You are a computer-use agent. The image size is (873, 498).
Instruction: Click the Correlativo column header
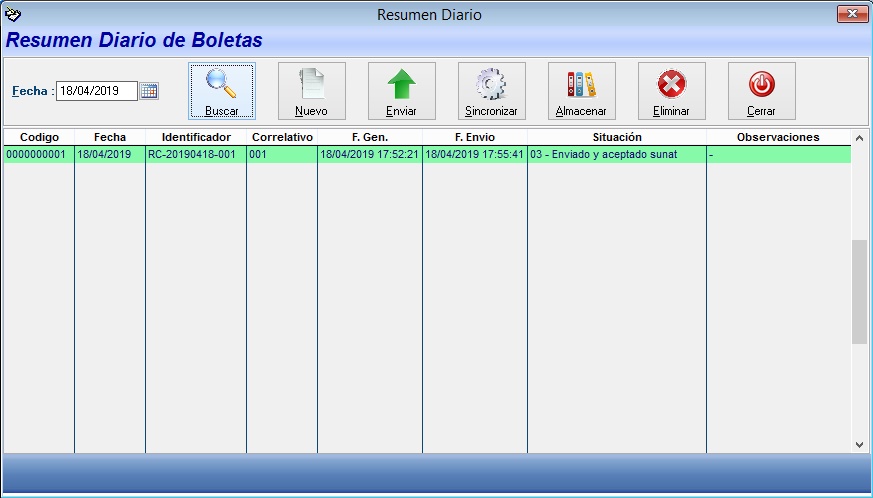click(x=282, y=137)
